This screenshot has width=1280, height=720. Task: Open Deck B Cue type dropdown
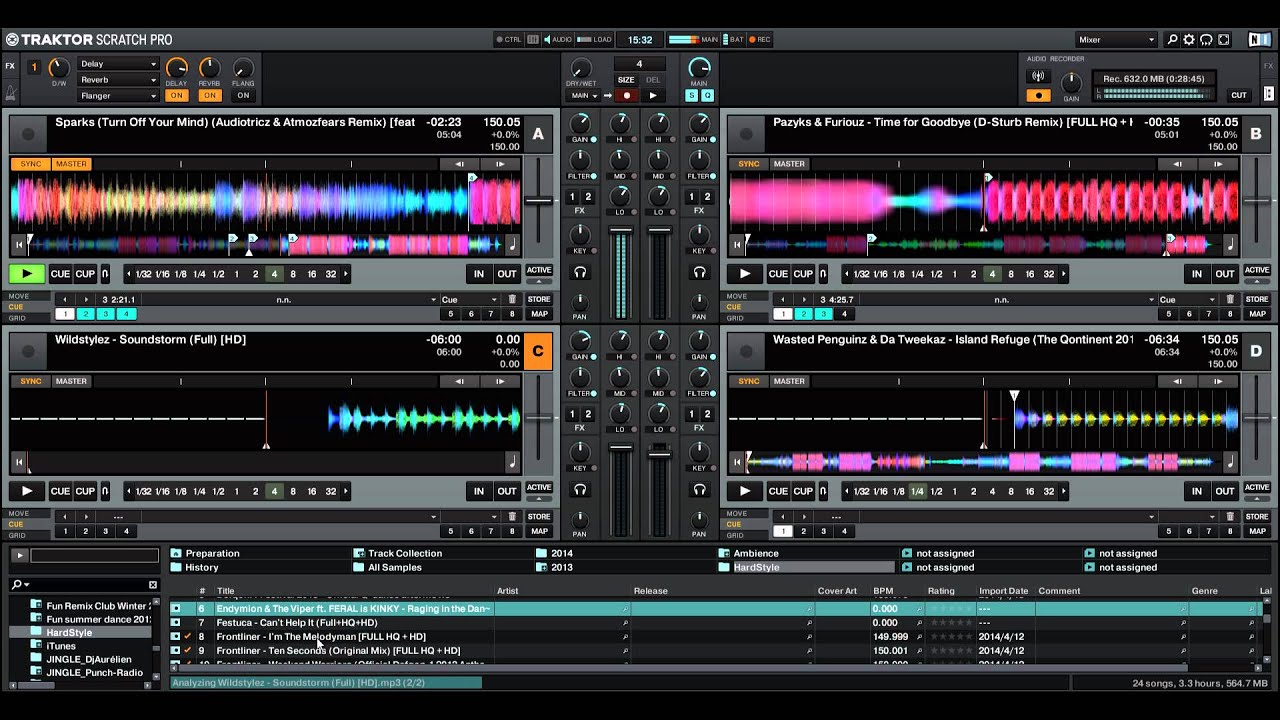coord(1187,299)
